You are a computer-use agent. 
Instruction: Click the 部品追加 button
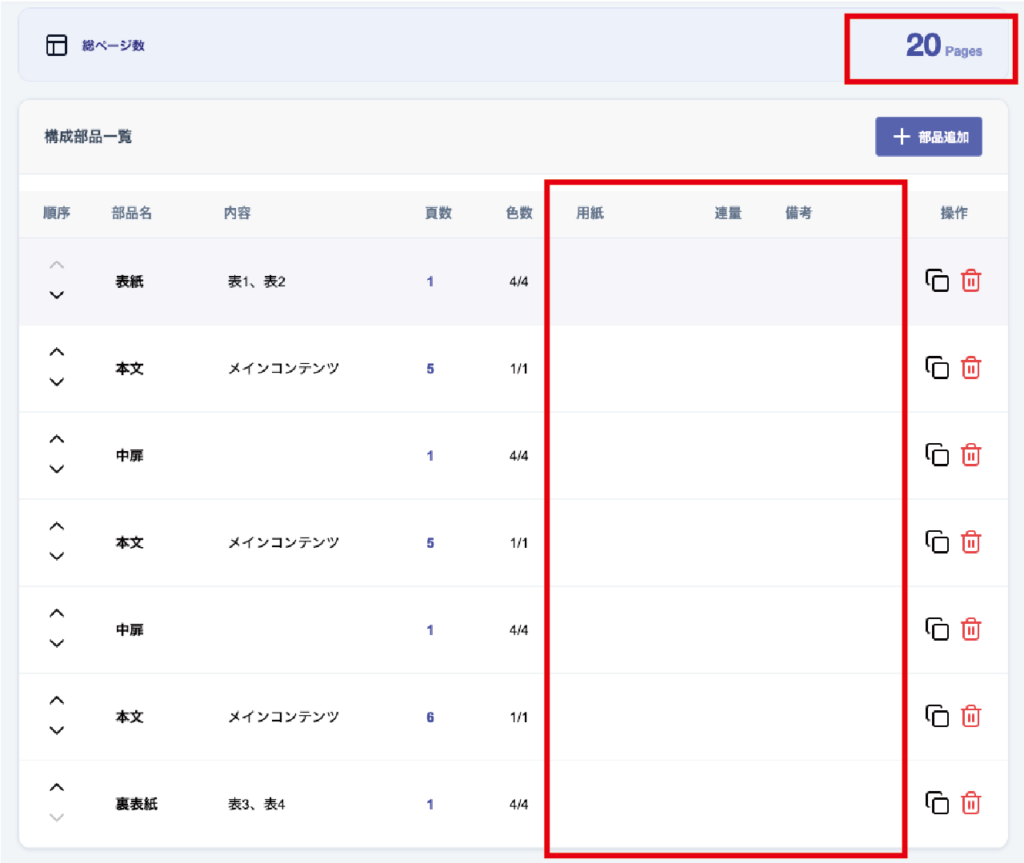coord(928,137)
